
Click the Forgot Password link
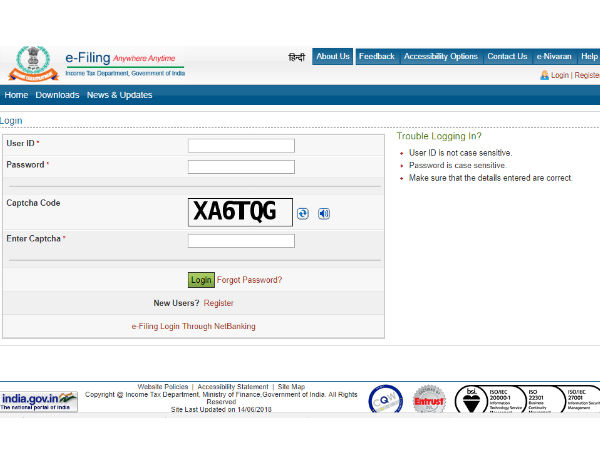click(x=249, y=280)
